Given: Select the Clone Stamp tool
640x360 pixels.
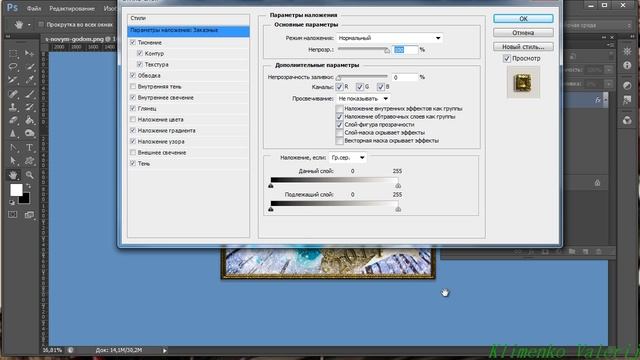Looking at the screenshot, I should (x=13, y=107).
